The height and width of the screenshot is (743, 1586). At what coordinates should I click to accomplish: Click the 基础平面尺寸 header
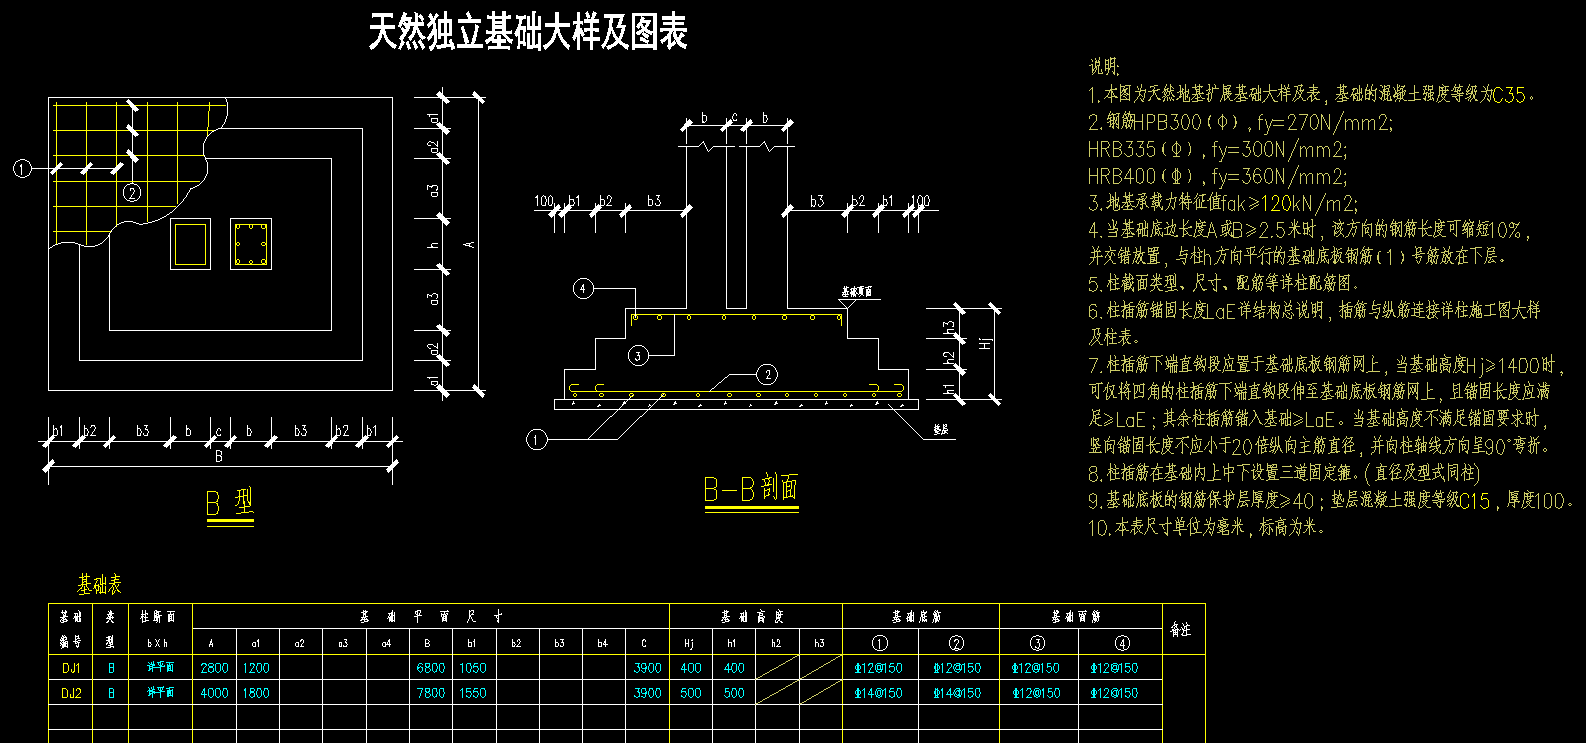point(431,617)
